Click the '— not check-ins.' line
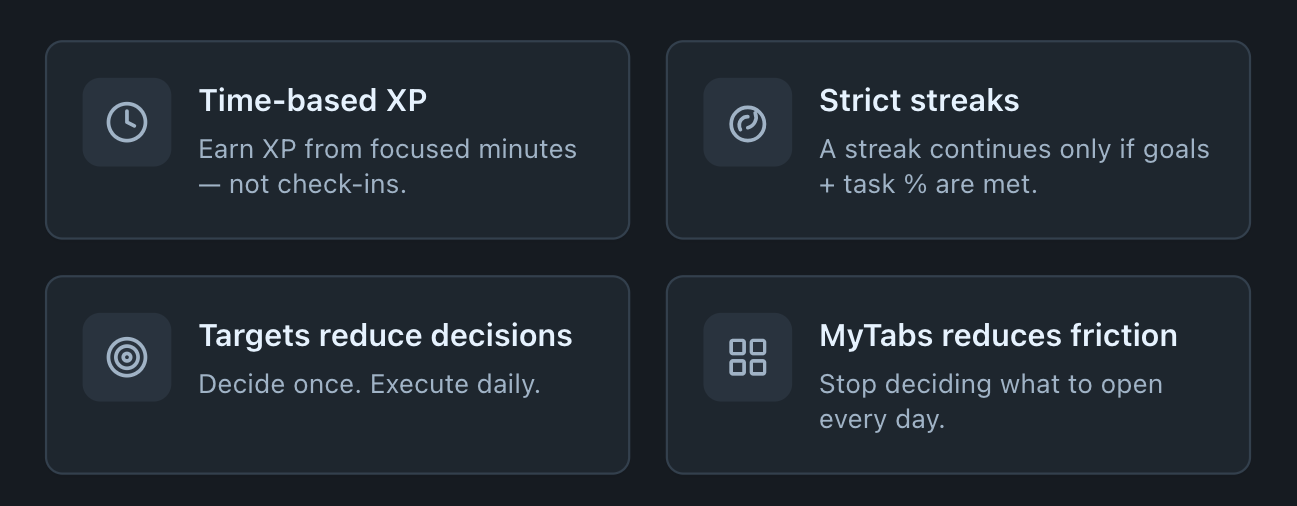 point(302,184)
